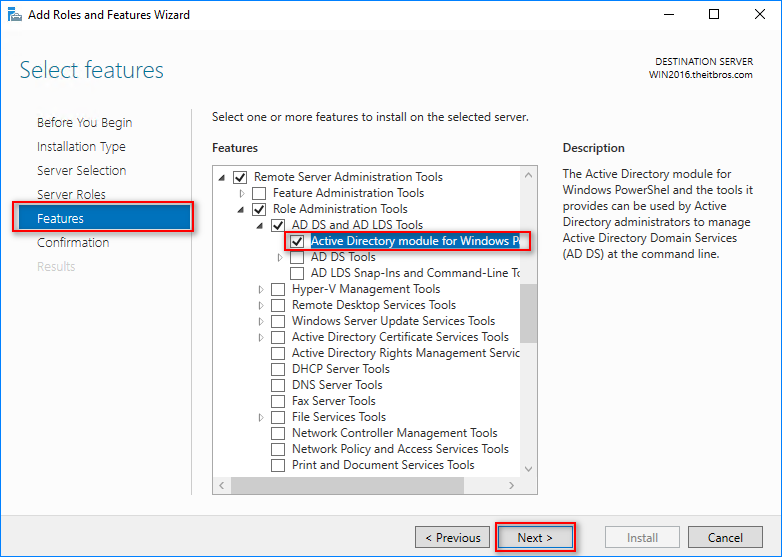Click the Previous button
The height and width of the screenshot is (557, 782).
click(452, 538)
